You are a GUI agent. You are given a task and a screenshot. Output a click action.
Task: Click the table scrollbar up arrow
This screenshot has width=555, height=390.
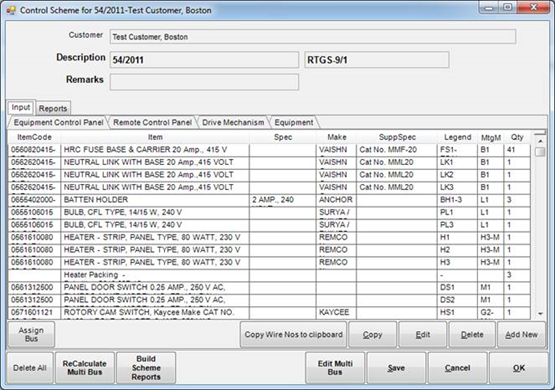pyautogui.click(x=540, y=141)
